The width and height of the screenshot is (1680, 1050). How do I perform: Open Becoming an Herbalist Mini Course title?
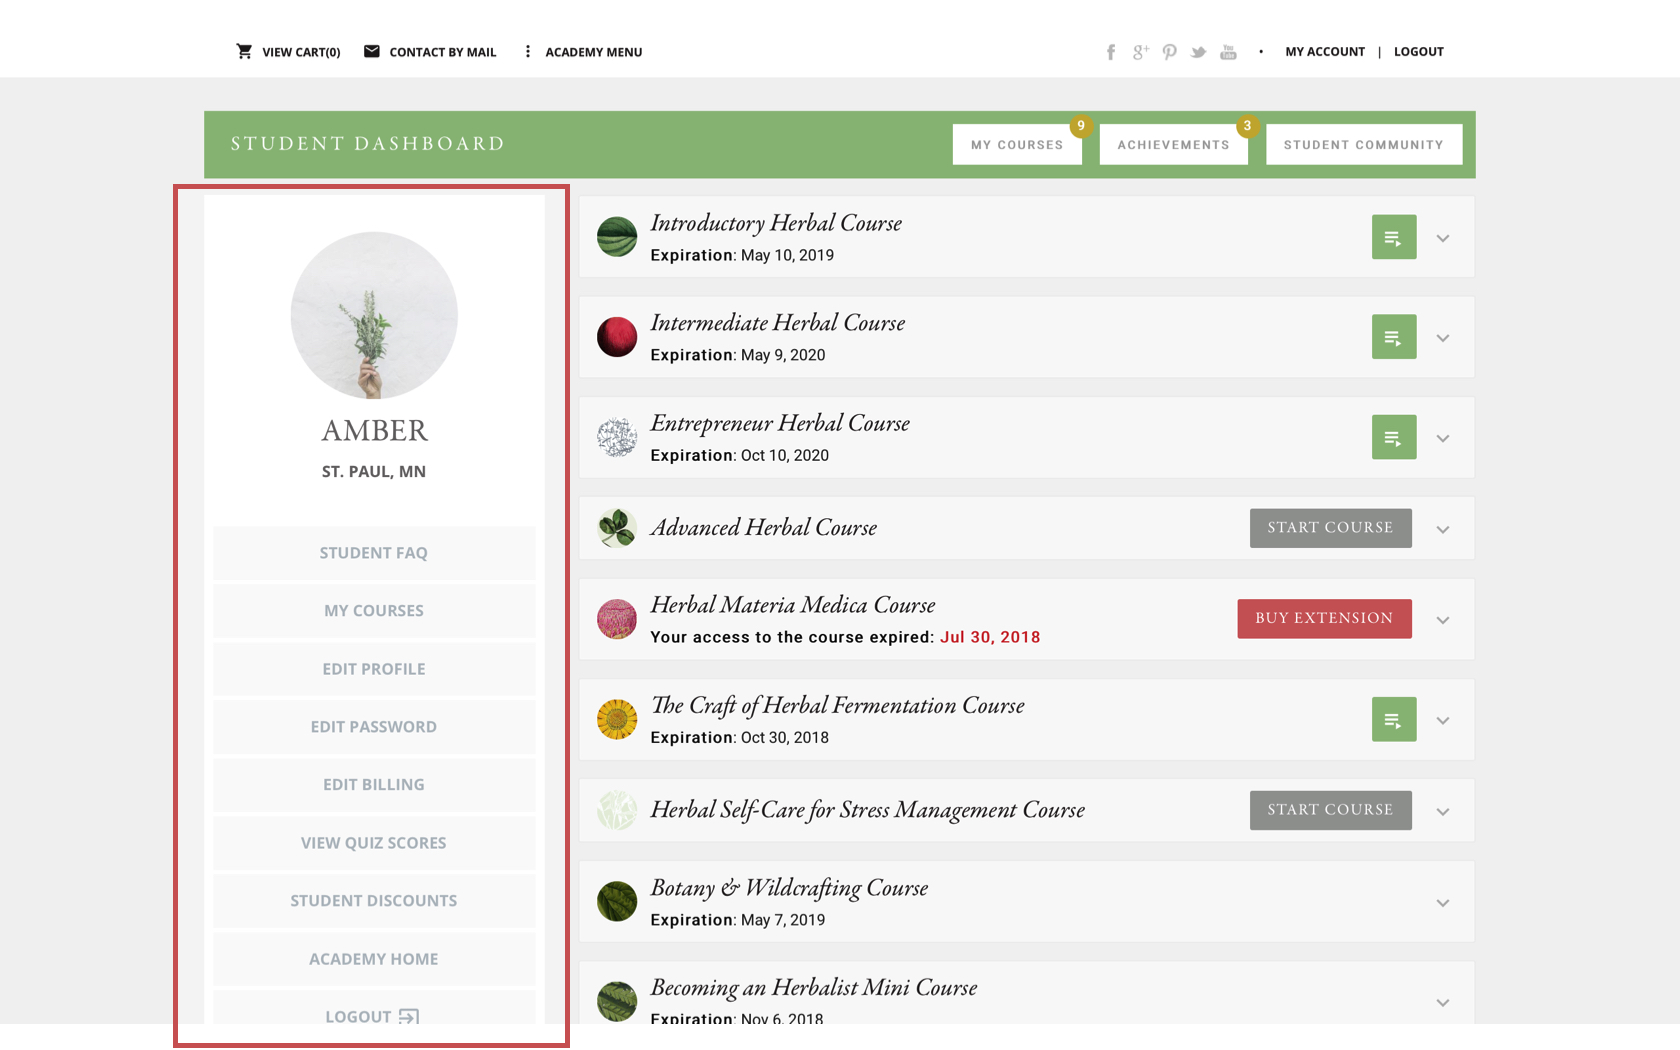pos(814,988)
